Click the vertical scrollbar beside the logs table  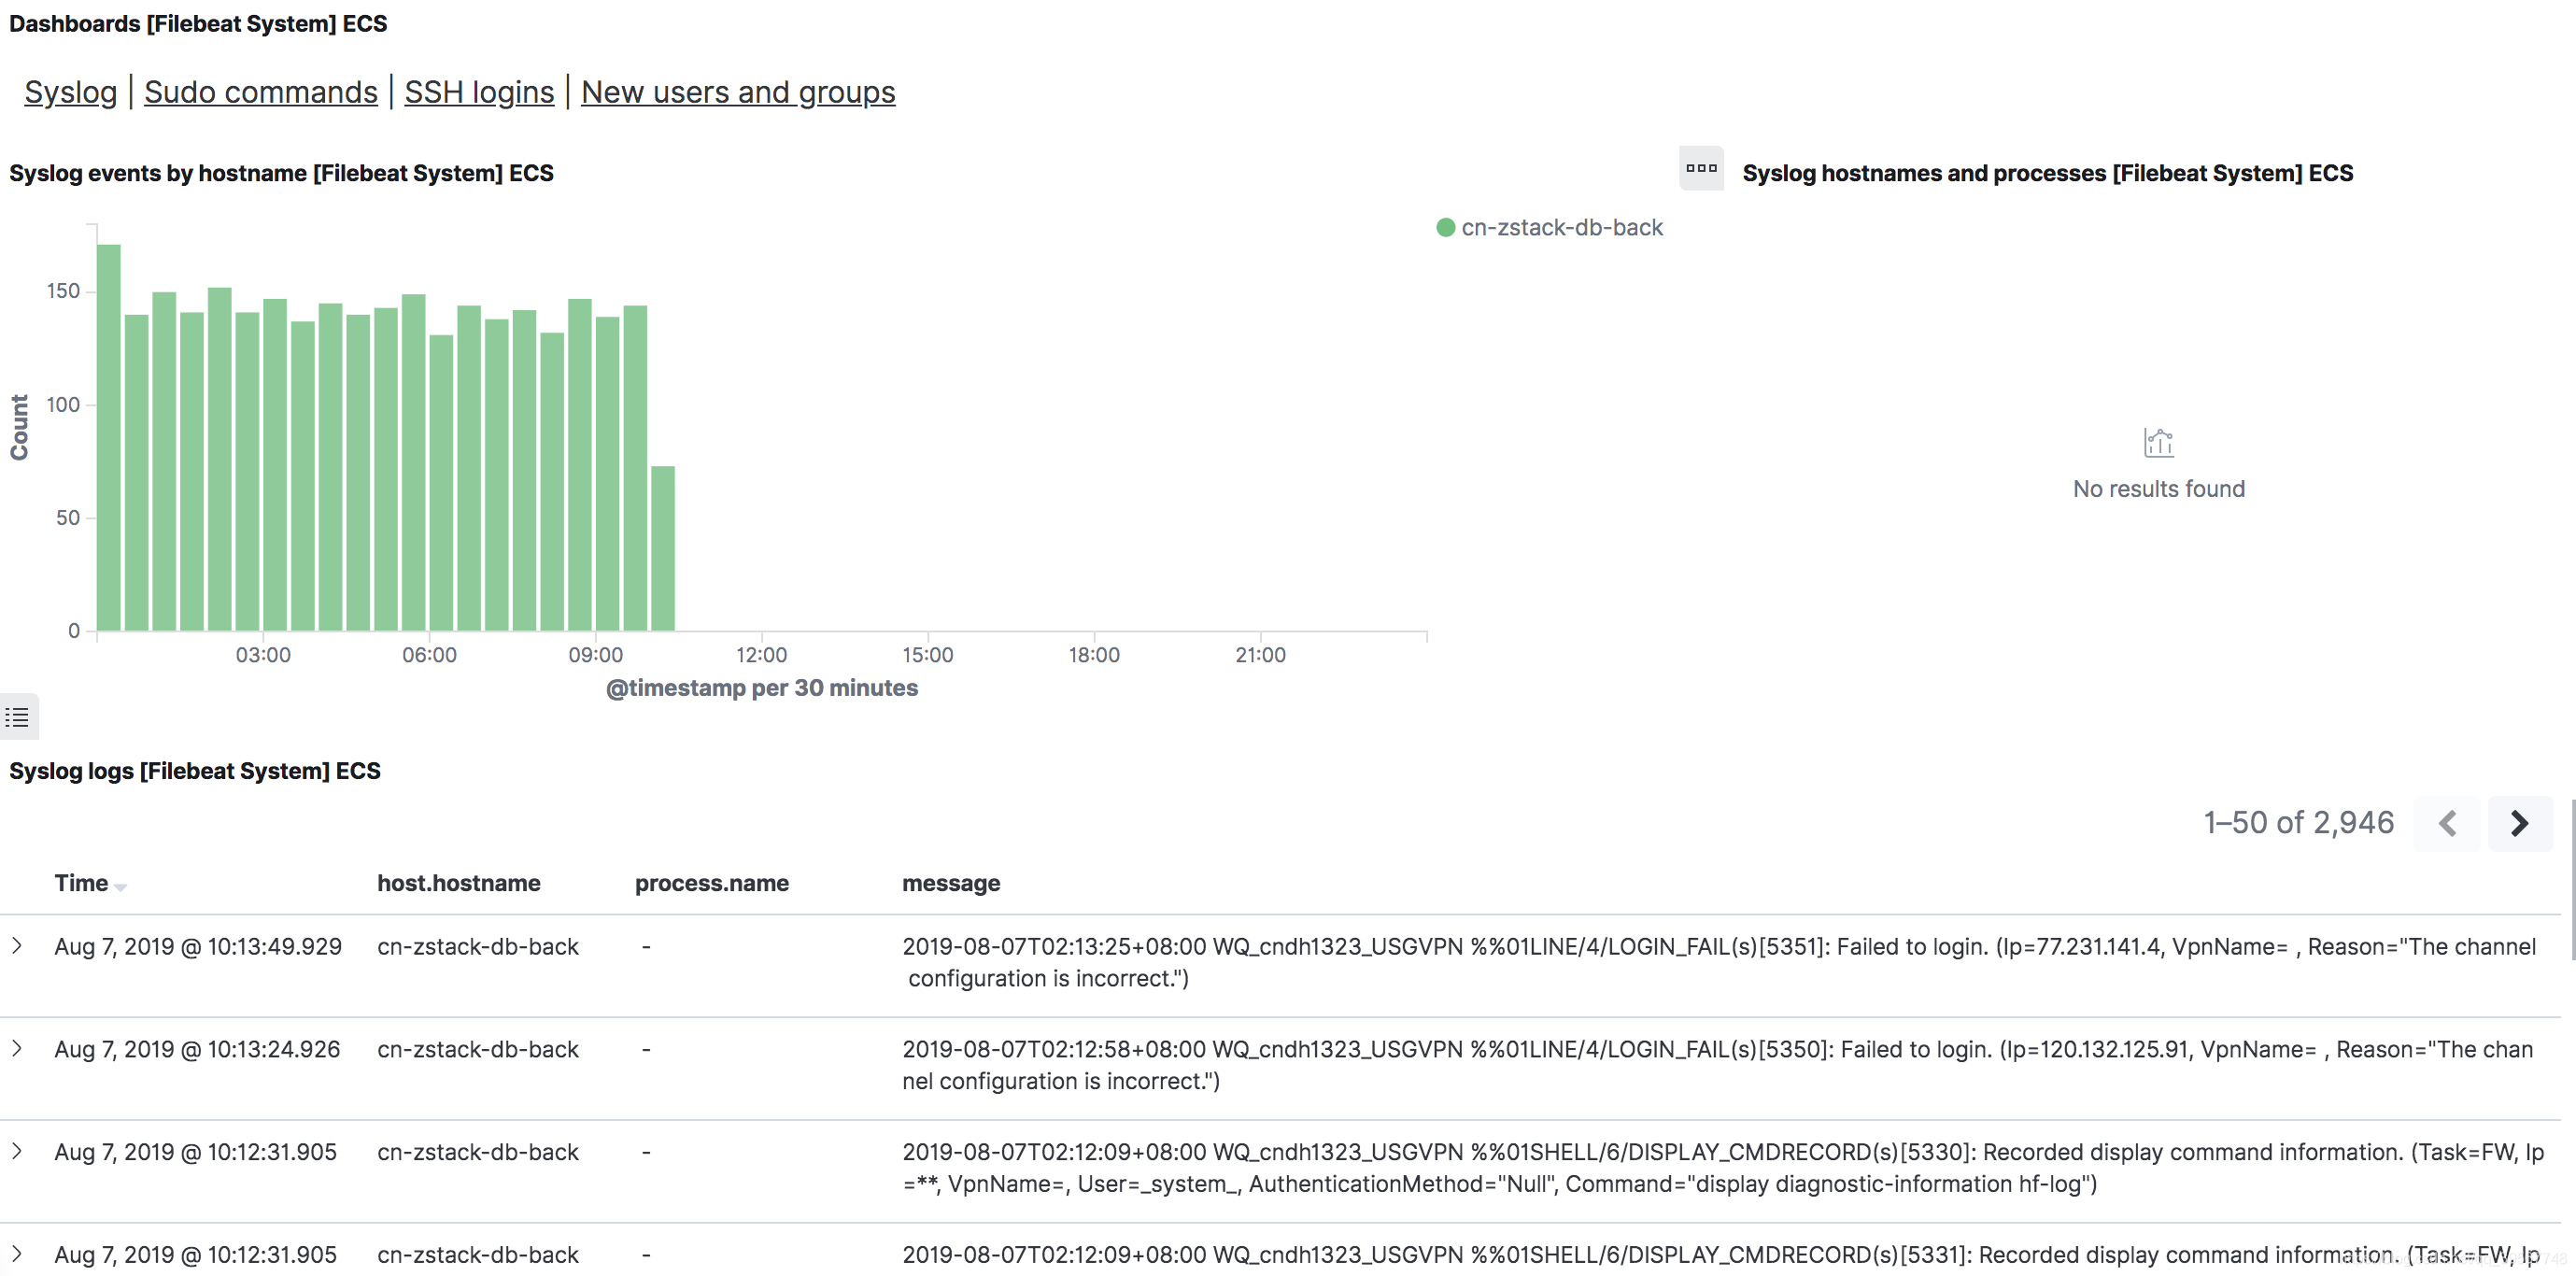[2571, 880]
